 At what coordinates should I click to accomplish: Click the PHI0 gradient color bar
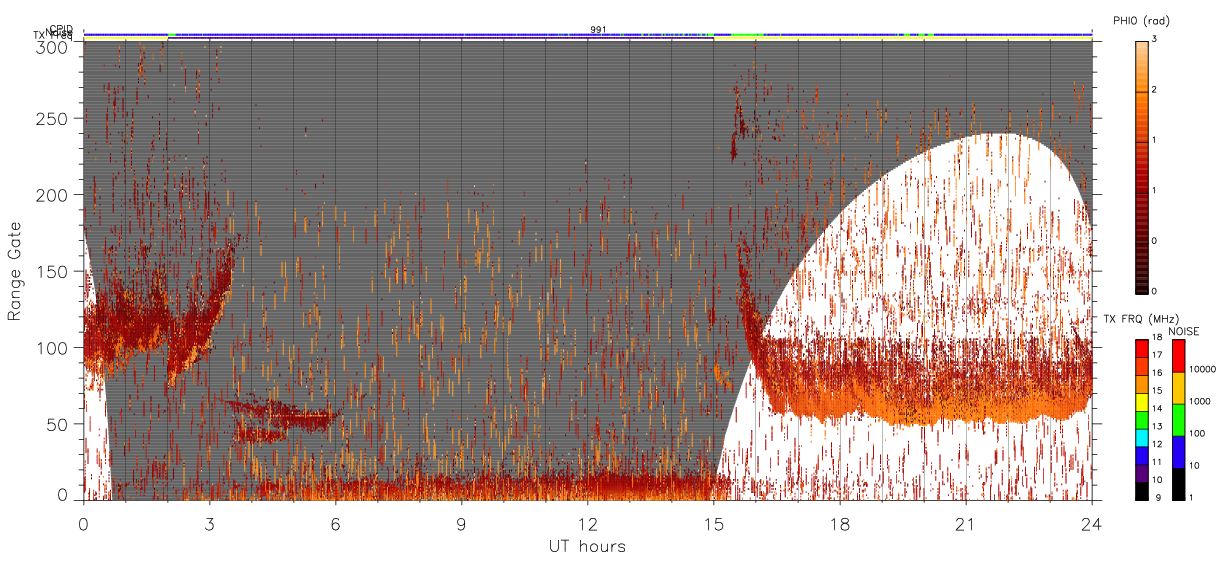click(x=1142, y=166)
